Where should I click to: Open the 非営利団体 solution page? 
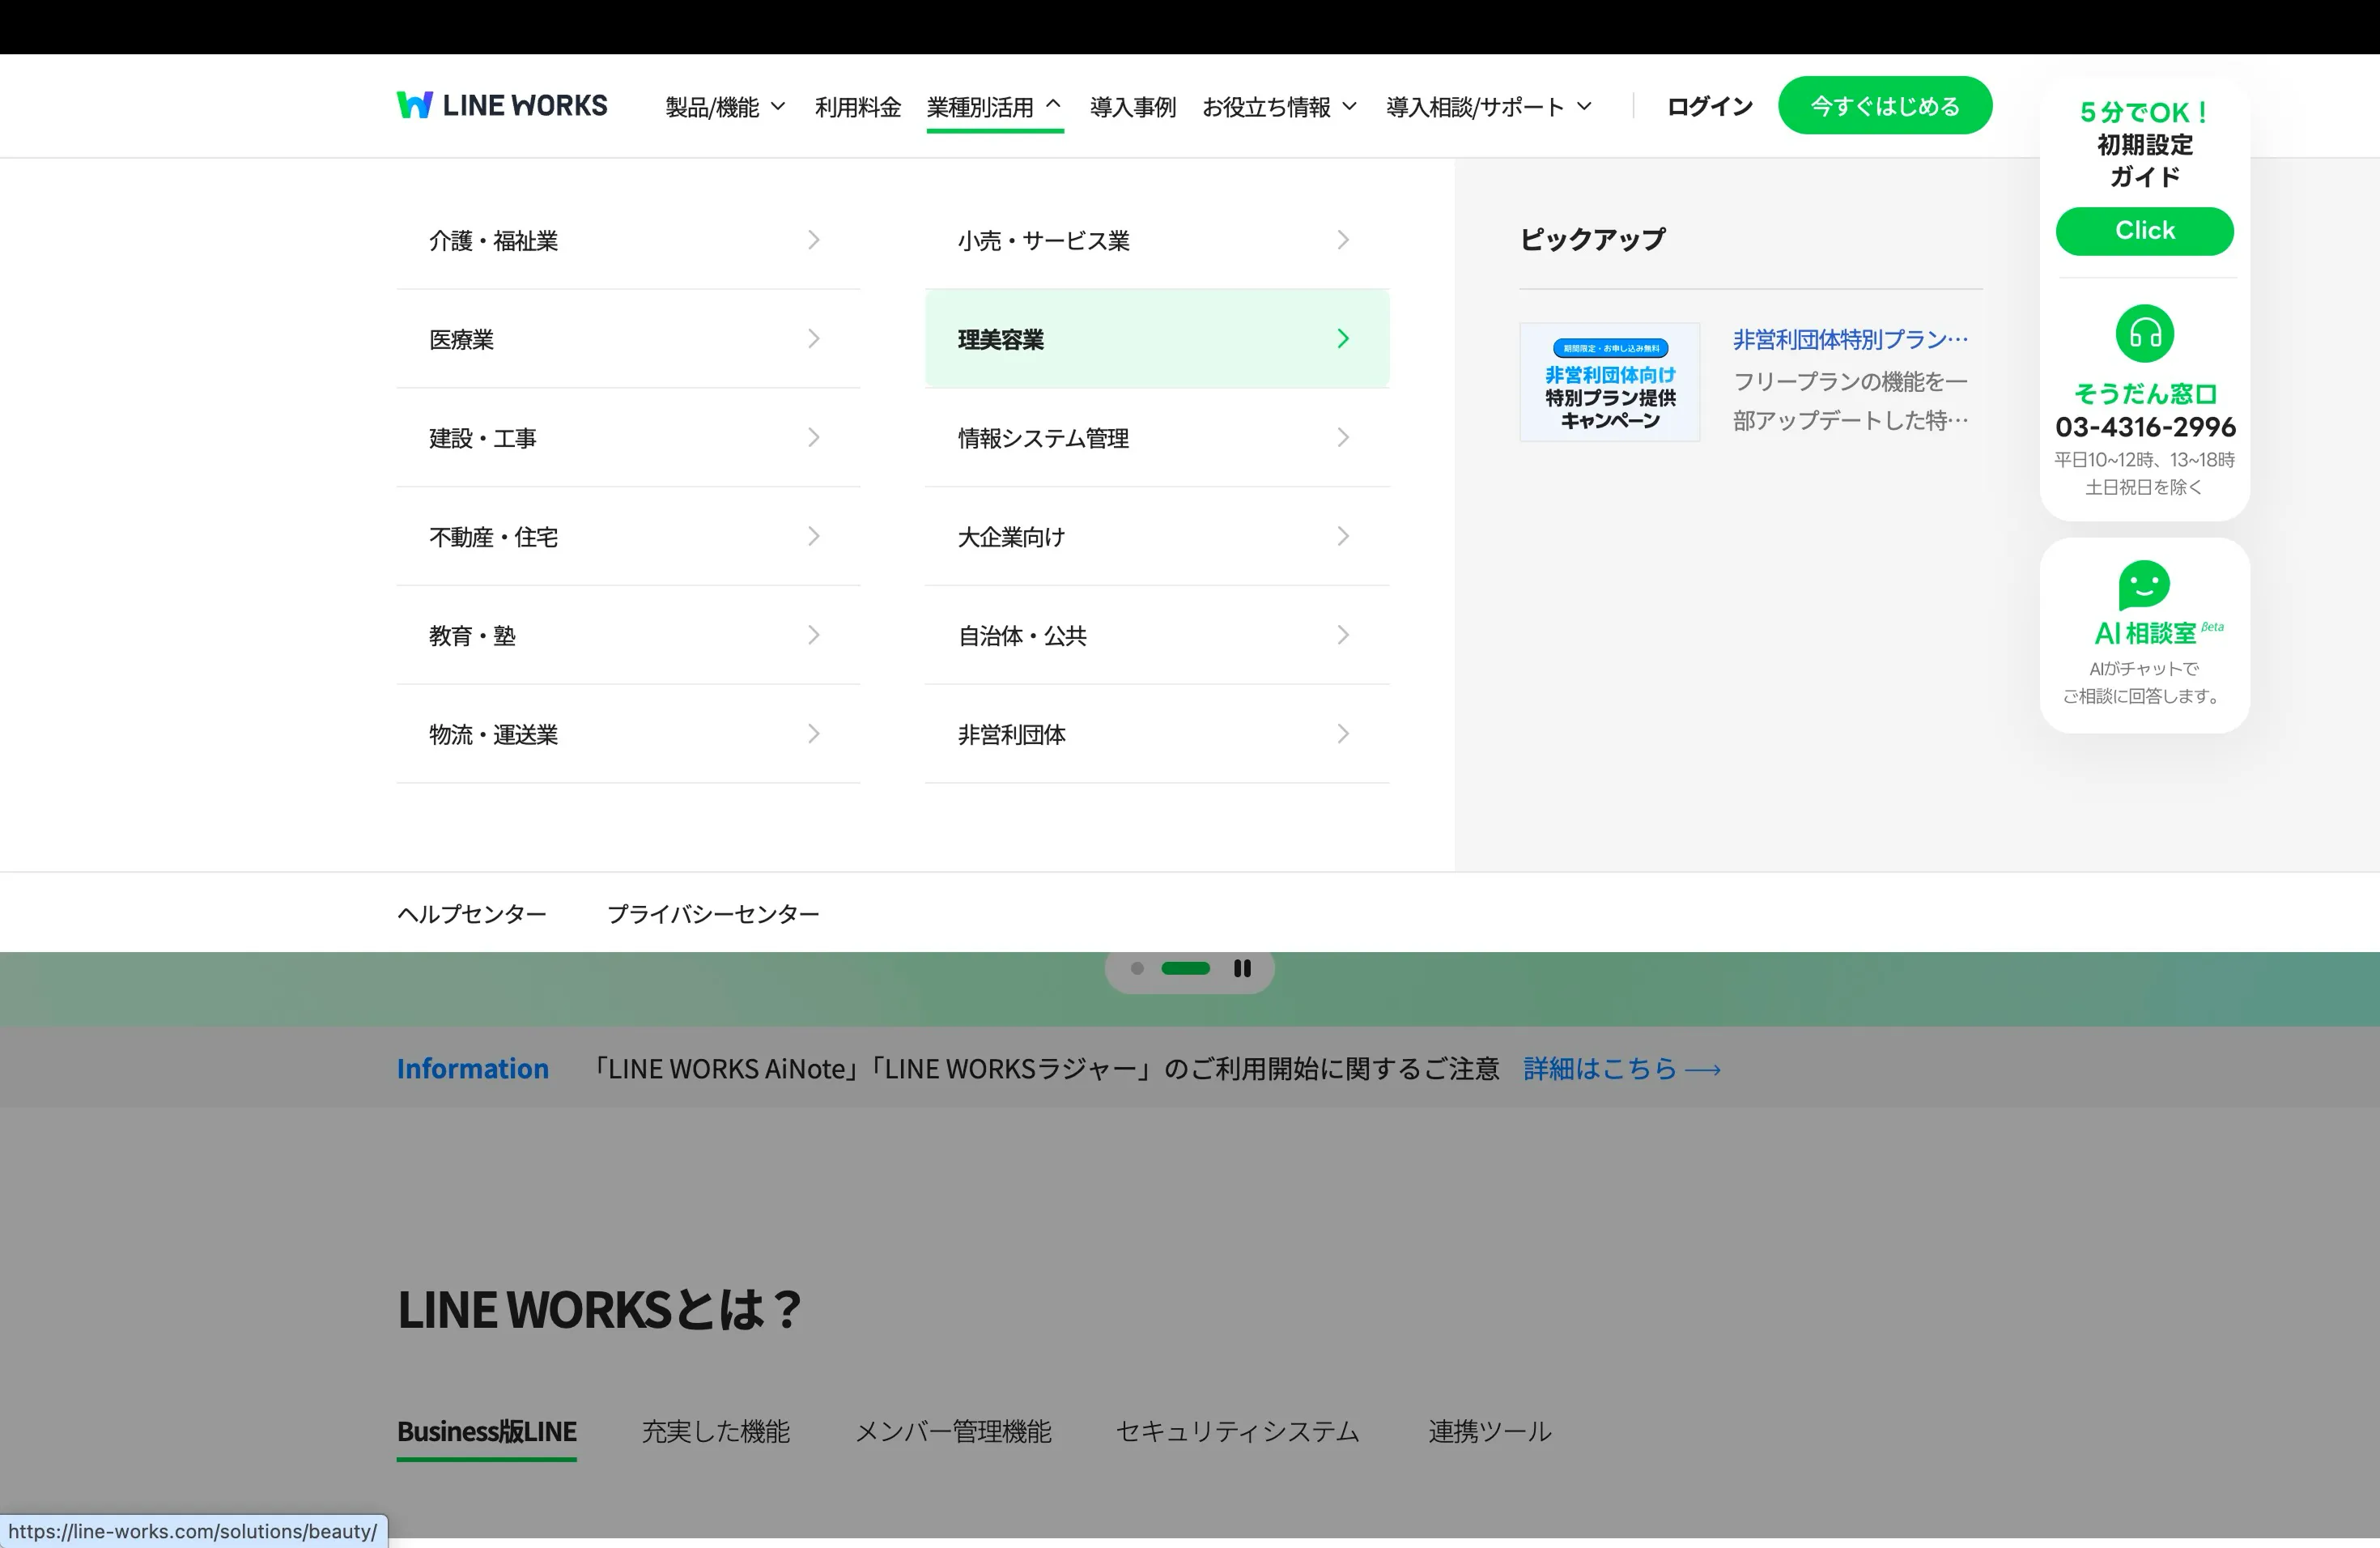pos(1157,734)
